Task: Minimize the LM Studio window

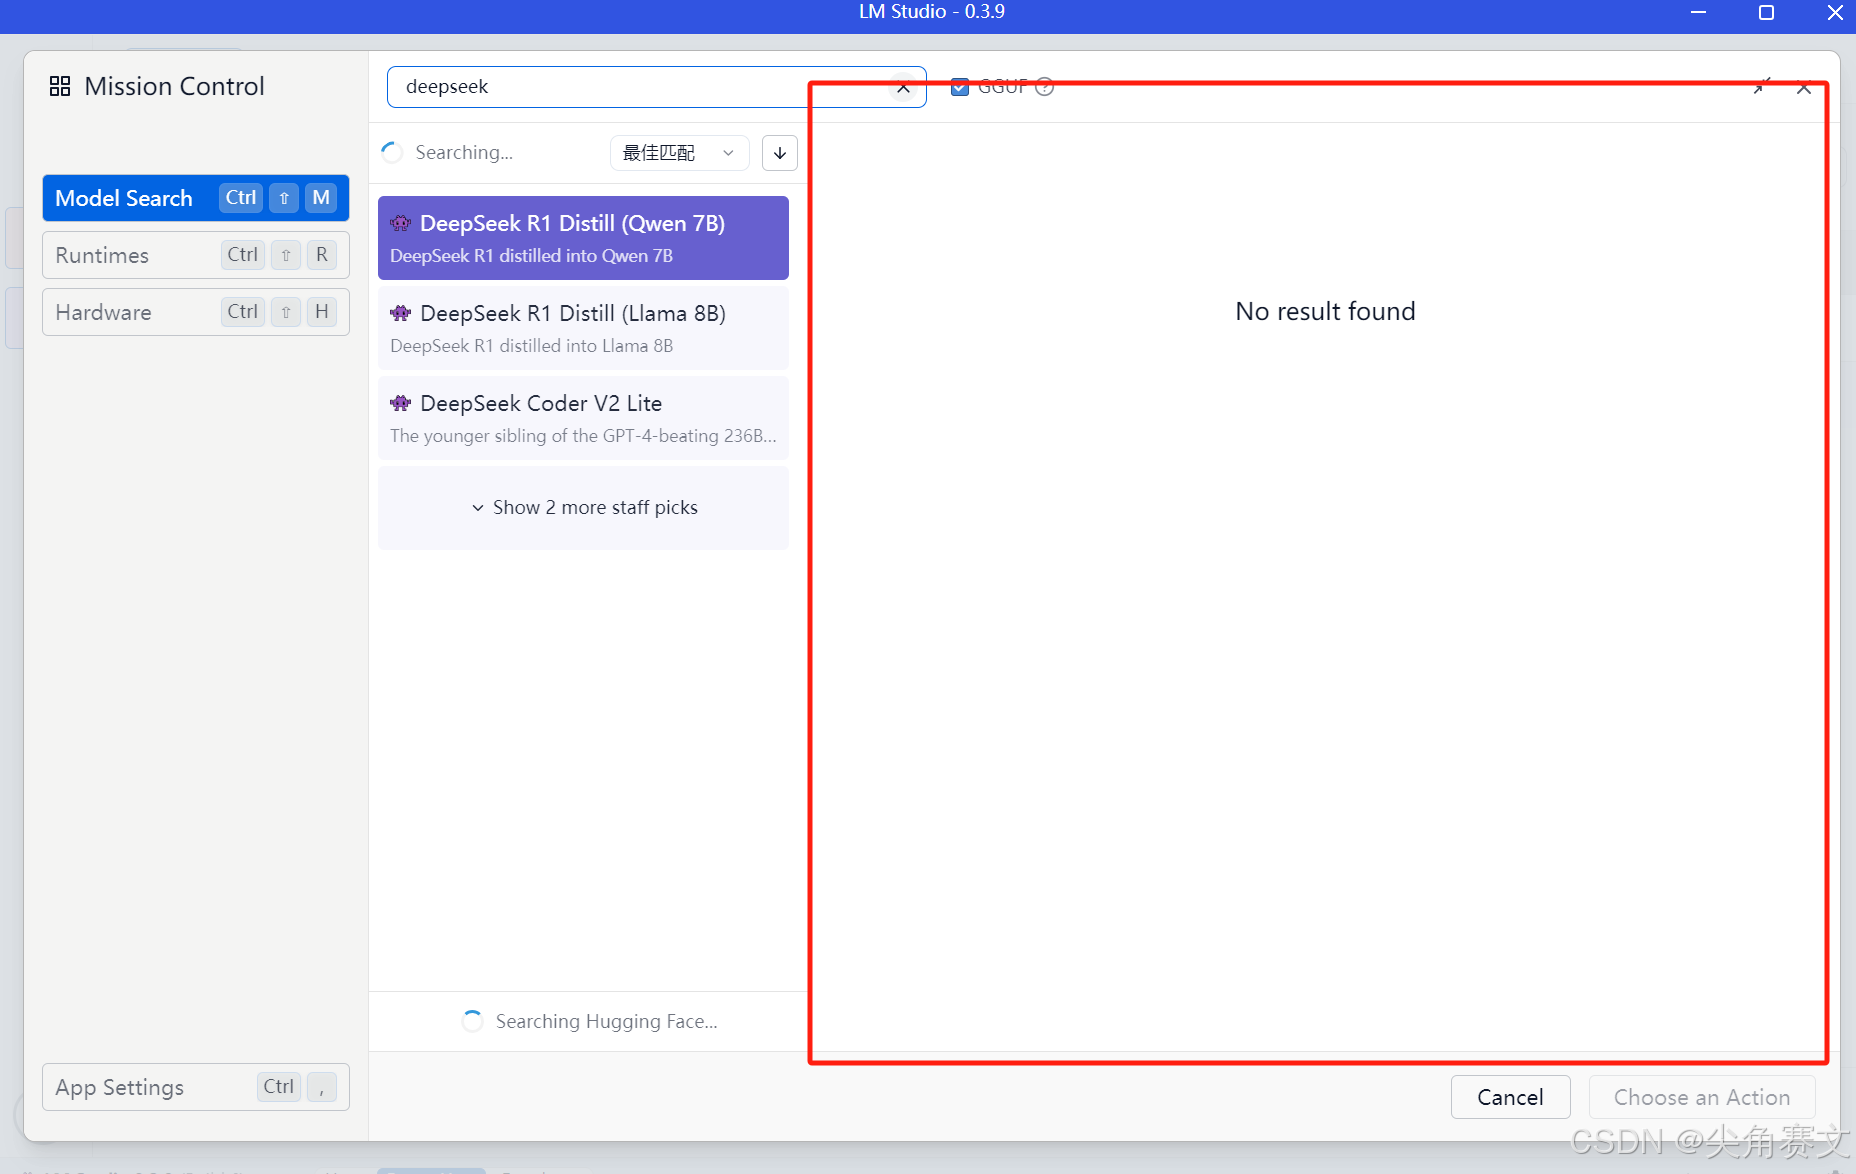Action: point(1698,12)
